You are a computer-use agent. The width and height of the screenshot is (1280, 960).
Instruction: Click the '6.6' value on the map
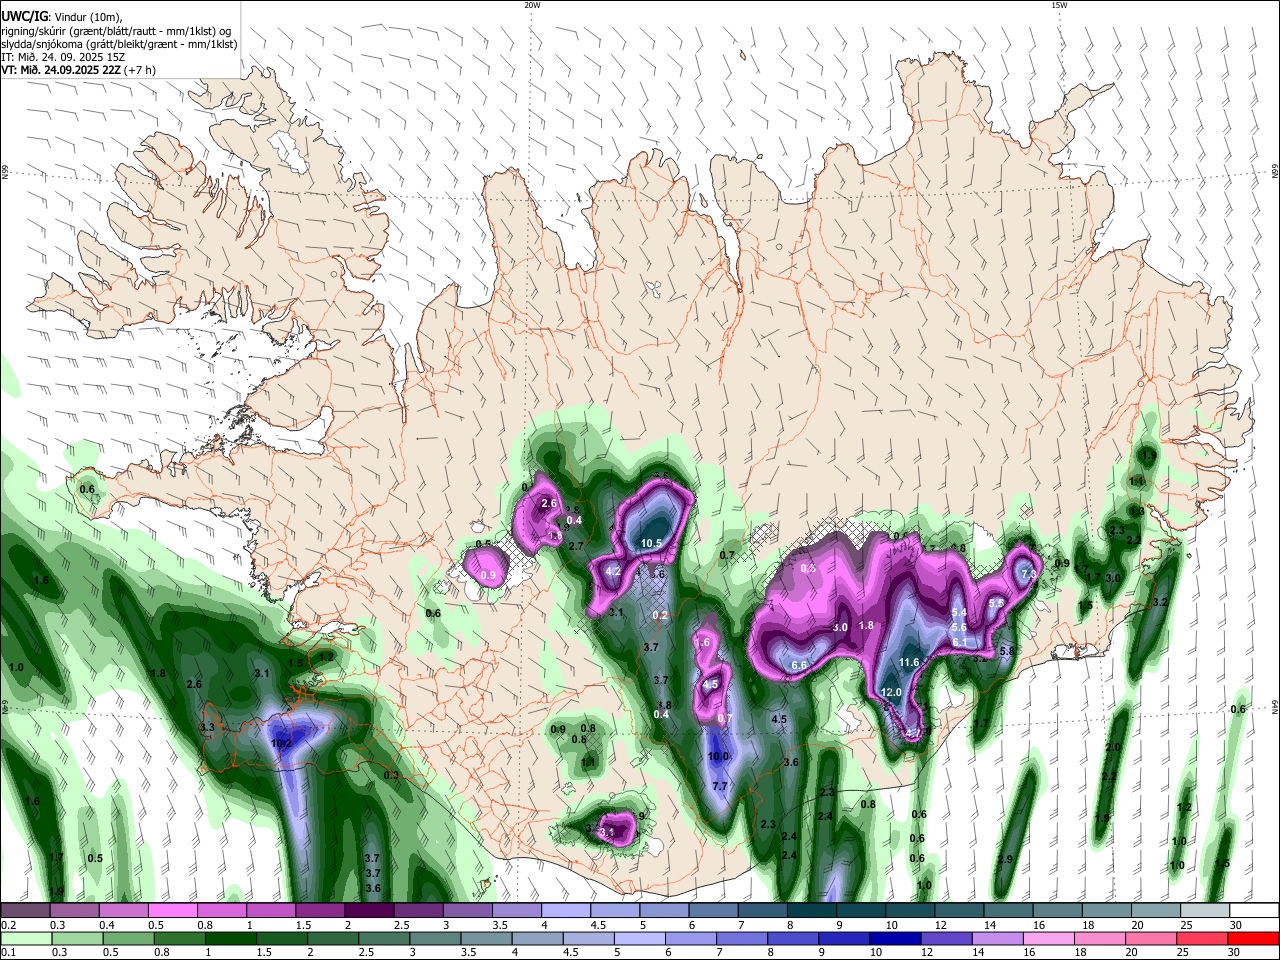point(799,665)
